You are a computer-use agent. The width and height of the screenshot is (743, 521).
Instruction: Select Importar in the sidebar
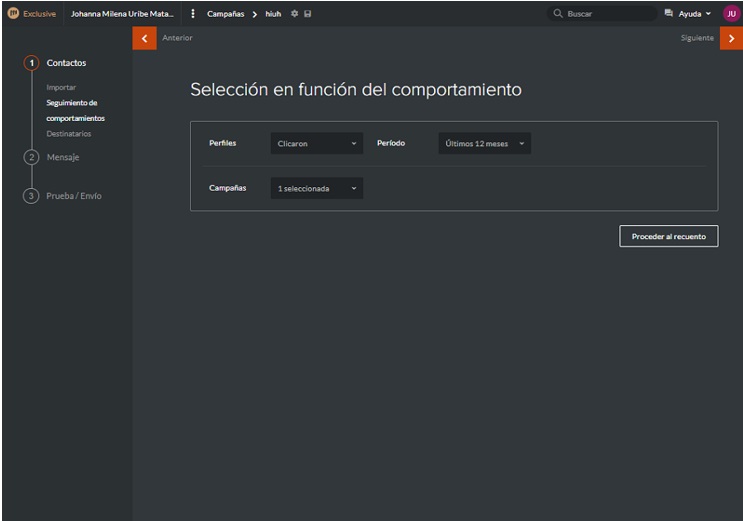coord(61,88)
